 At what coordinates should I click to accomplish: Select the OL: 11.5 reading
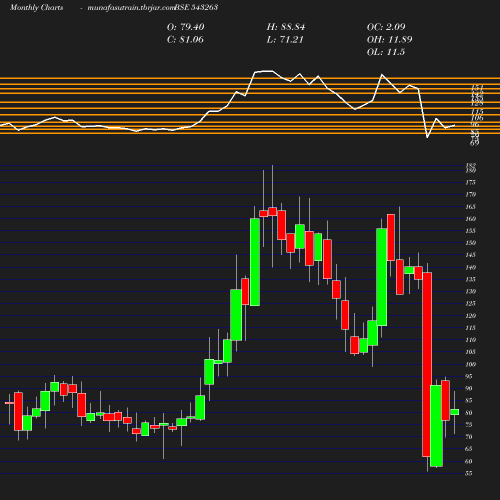point(386,52)
